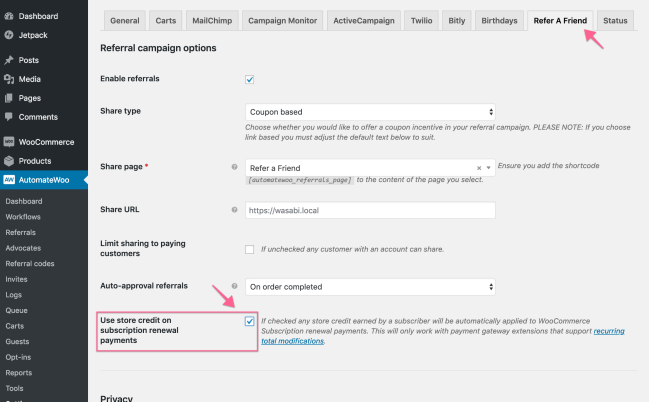Click the Pages icon in the sidebar
Screen dimensions: 649x402
click(9, 98)
